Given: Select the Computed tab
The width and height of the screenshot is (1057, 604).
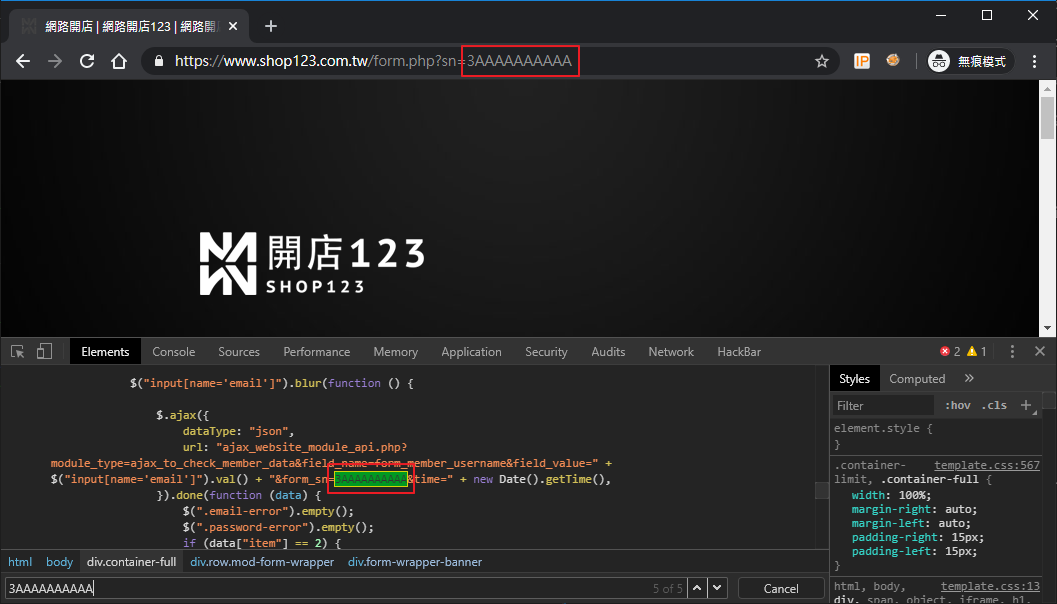Looking at the screenshot, I should point(917,379).
